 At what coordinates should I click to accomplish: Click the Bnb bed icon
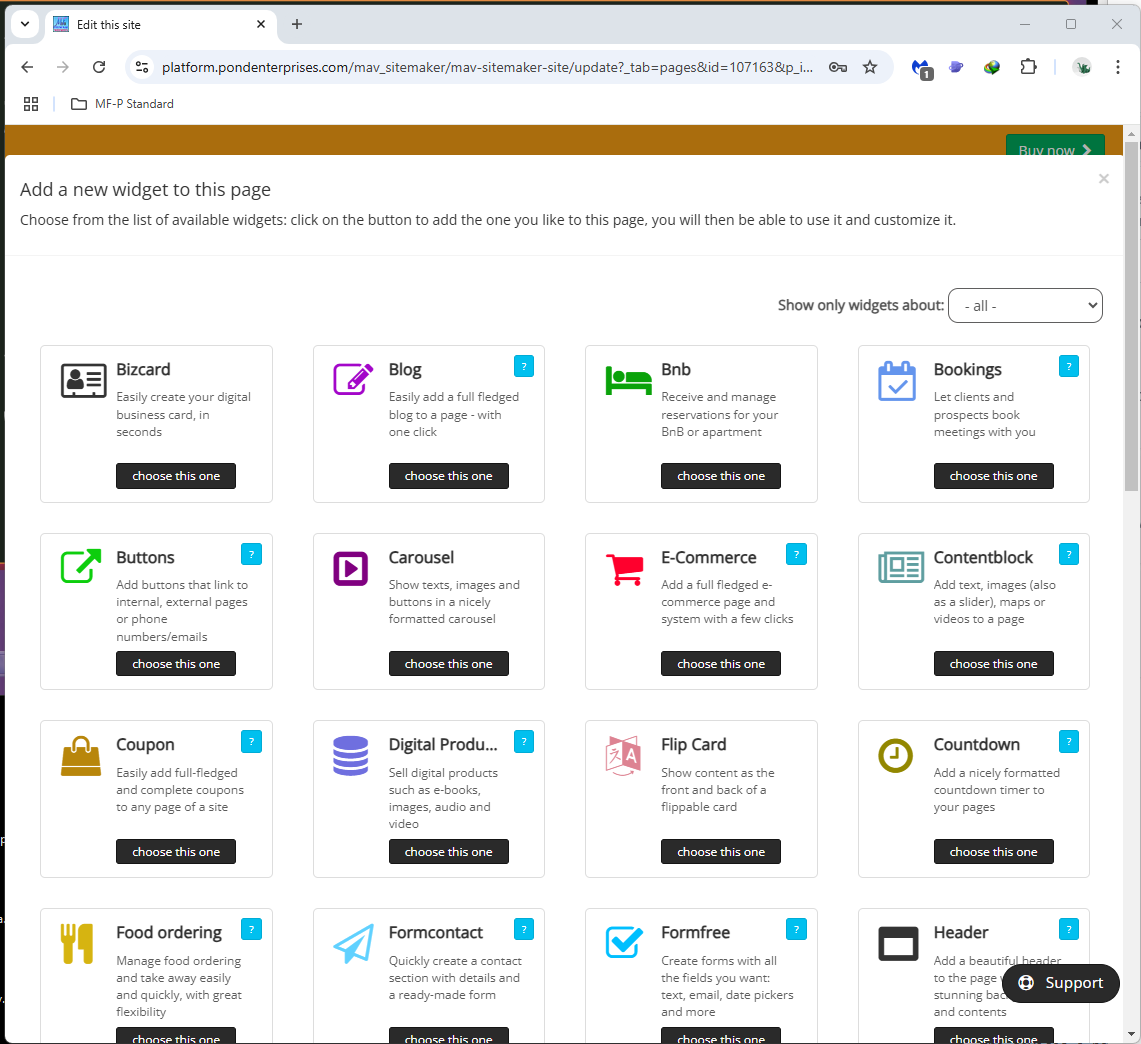pos(628,381)
